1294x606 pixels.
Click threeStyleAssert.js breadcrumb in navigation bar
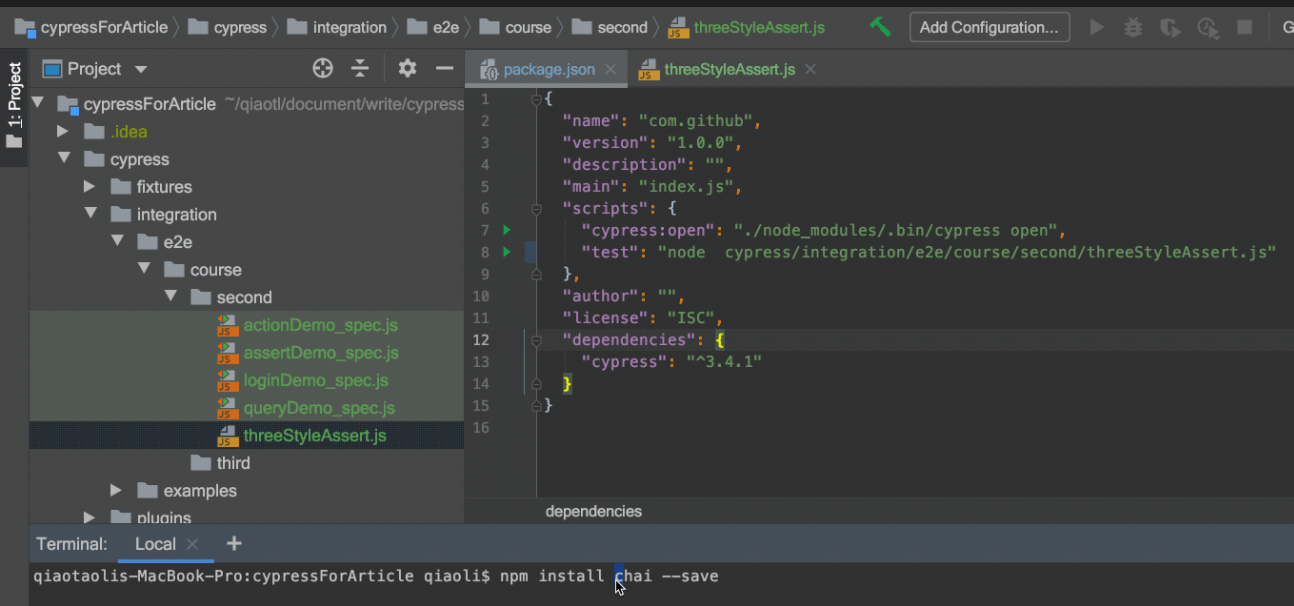click(x=746, y=27)
